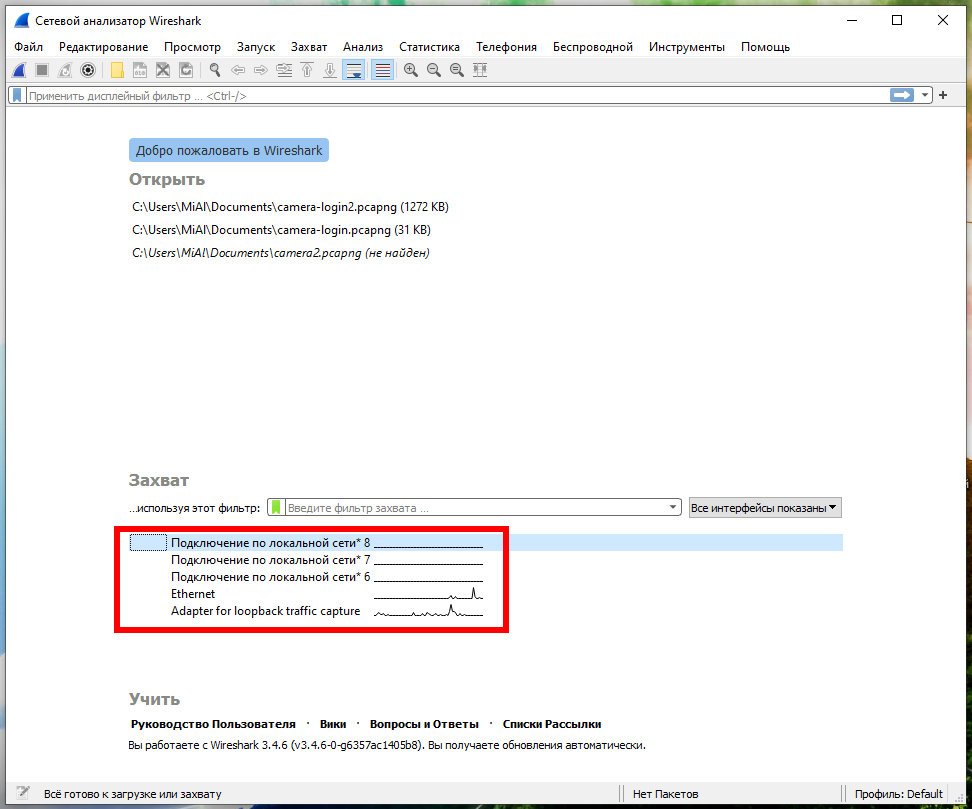Reset text zoom to normal size
Viewport: 972px width, 809px height.
pos(456,70)
